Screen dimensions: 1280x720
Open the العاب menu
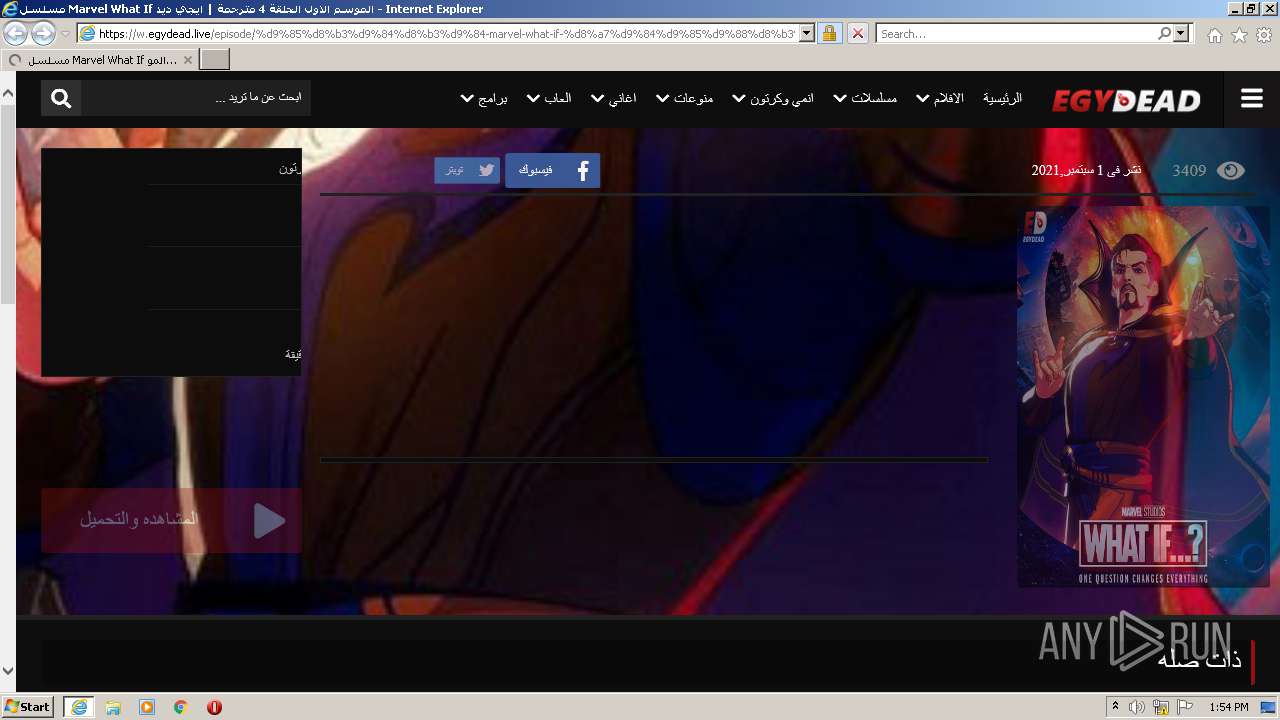coord(557,98)
